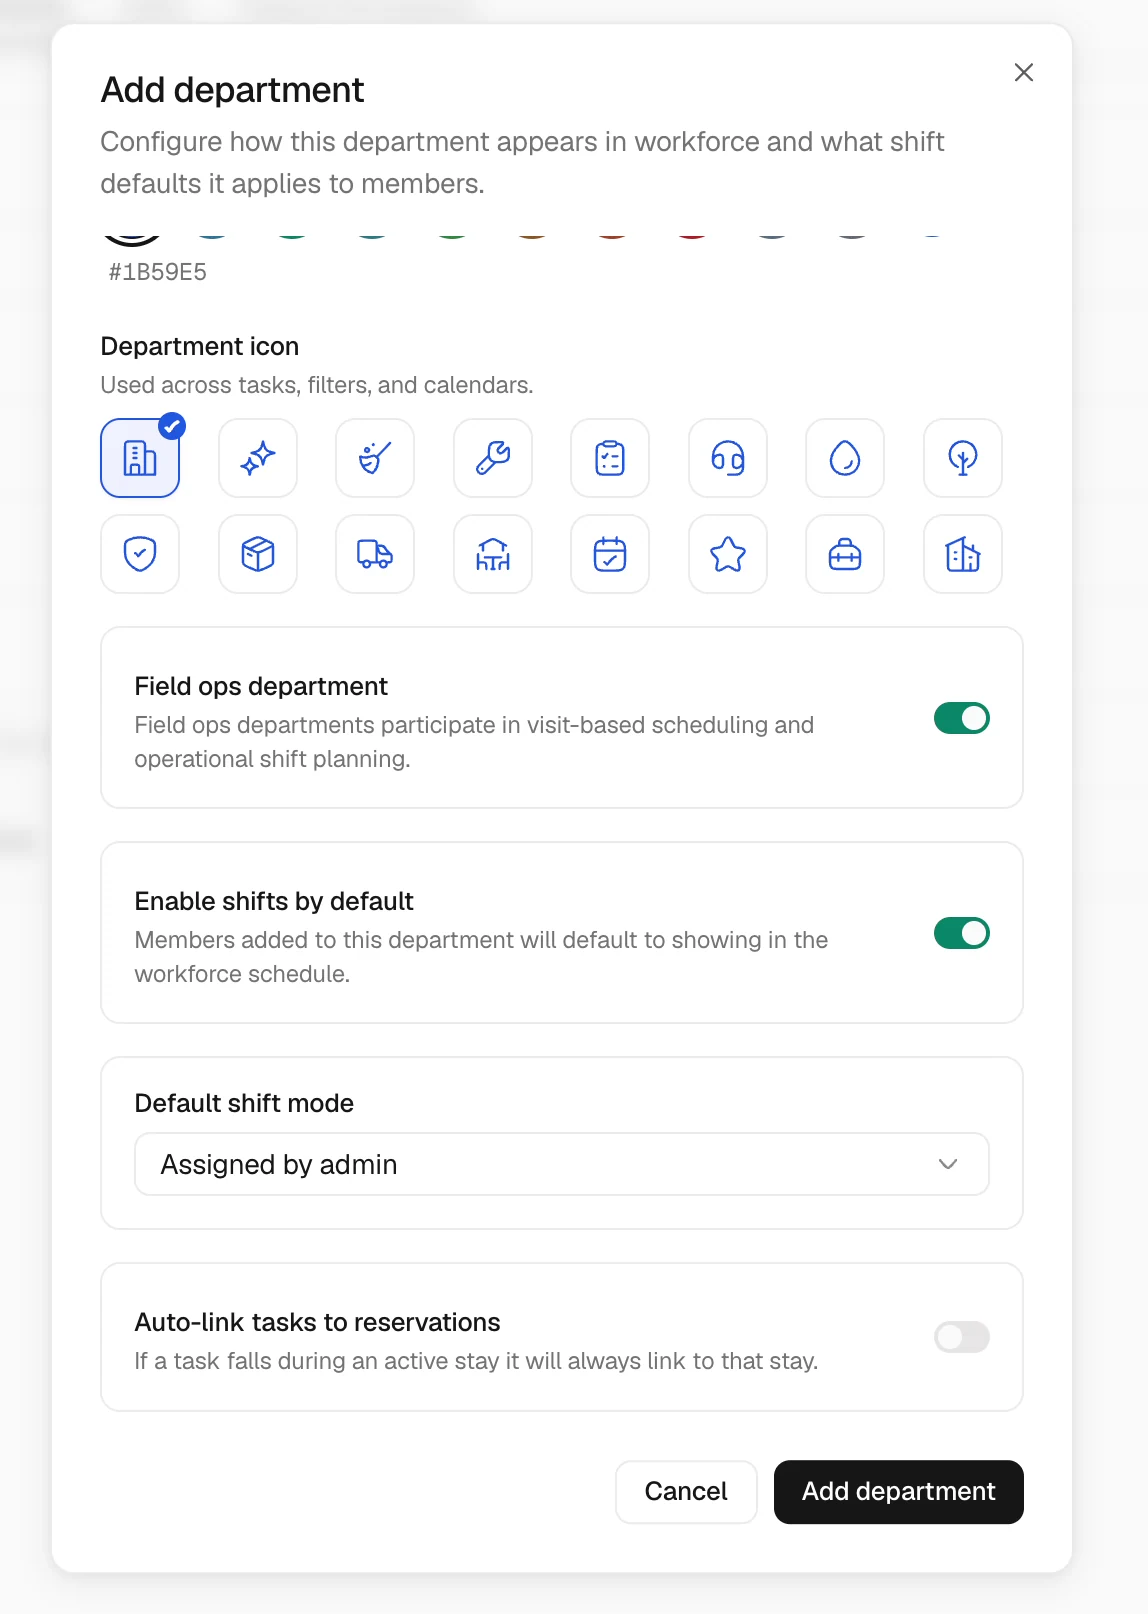Choose the delivery truck icon
The width and height of the screenshot is (1148, 1614).
point(375,554)
